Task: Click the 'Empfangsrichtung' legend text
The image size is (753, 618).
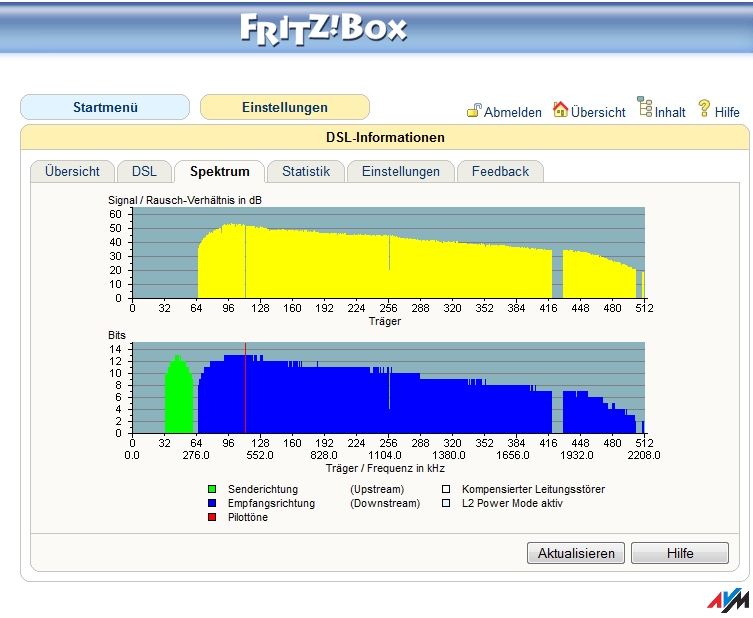Action: click(x=271, y=503)
